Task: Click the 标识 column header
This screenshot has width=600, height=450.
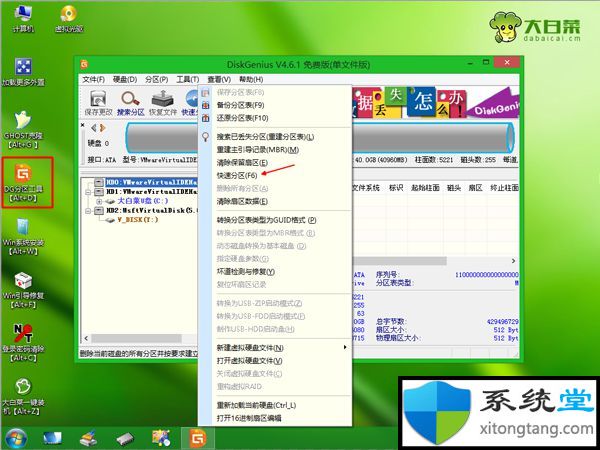Action: coord(396,188)
